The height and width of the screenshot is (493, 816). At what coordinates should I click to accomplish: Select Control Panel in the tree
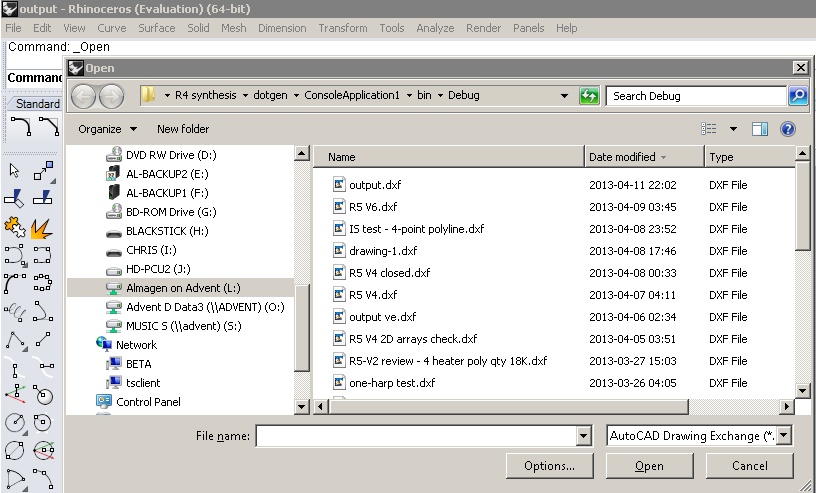[148, 402]
